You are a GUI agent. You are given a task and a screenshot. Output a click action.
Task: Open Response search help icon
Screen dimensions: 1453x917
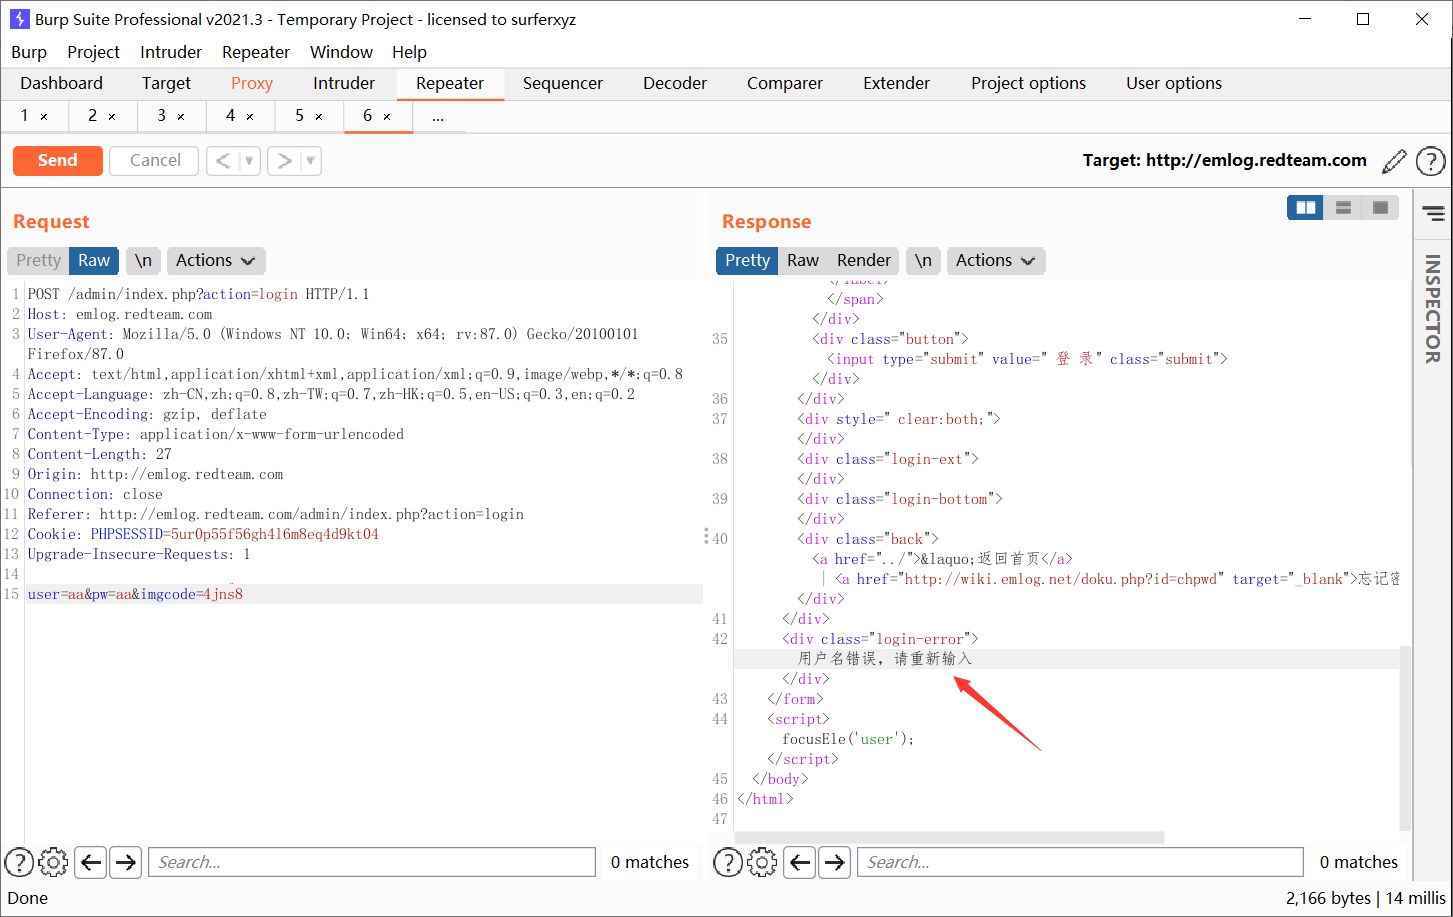pyautogui.click(x=728, y=862)
